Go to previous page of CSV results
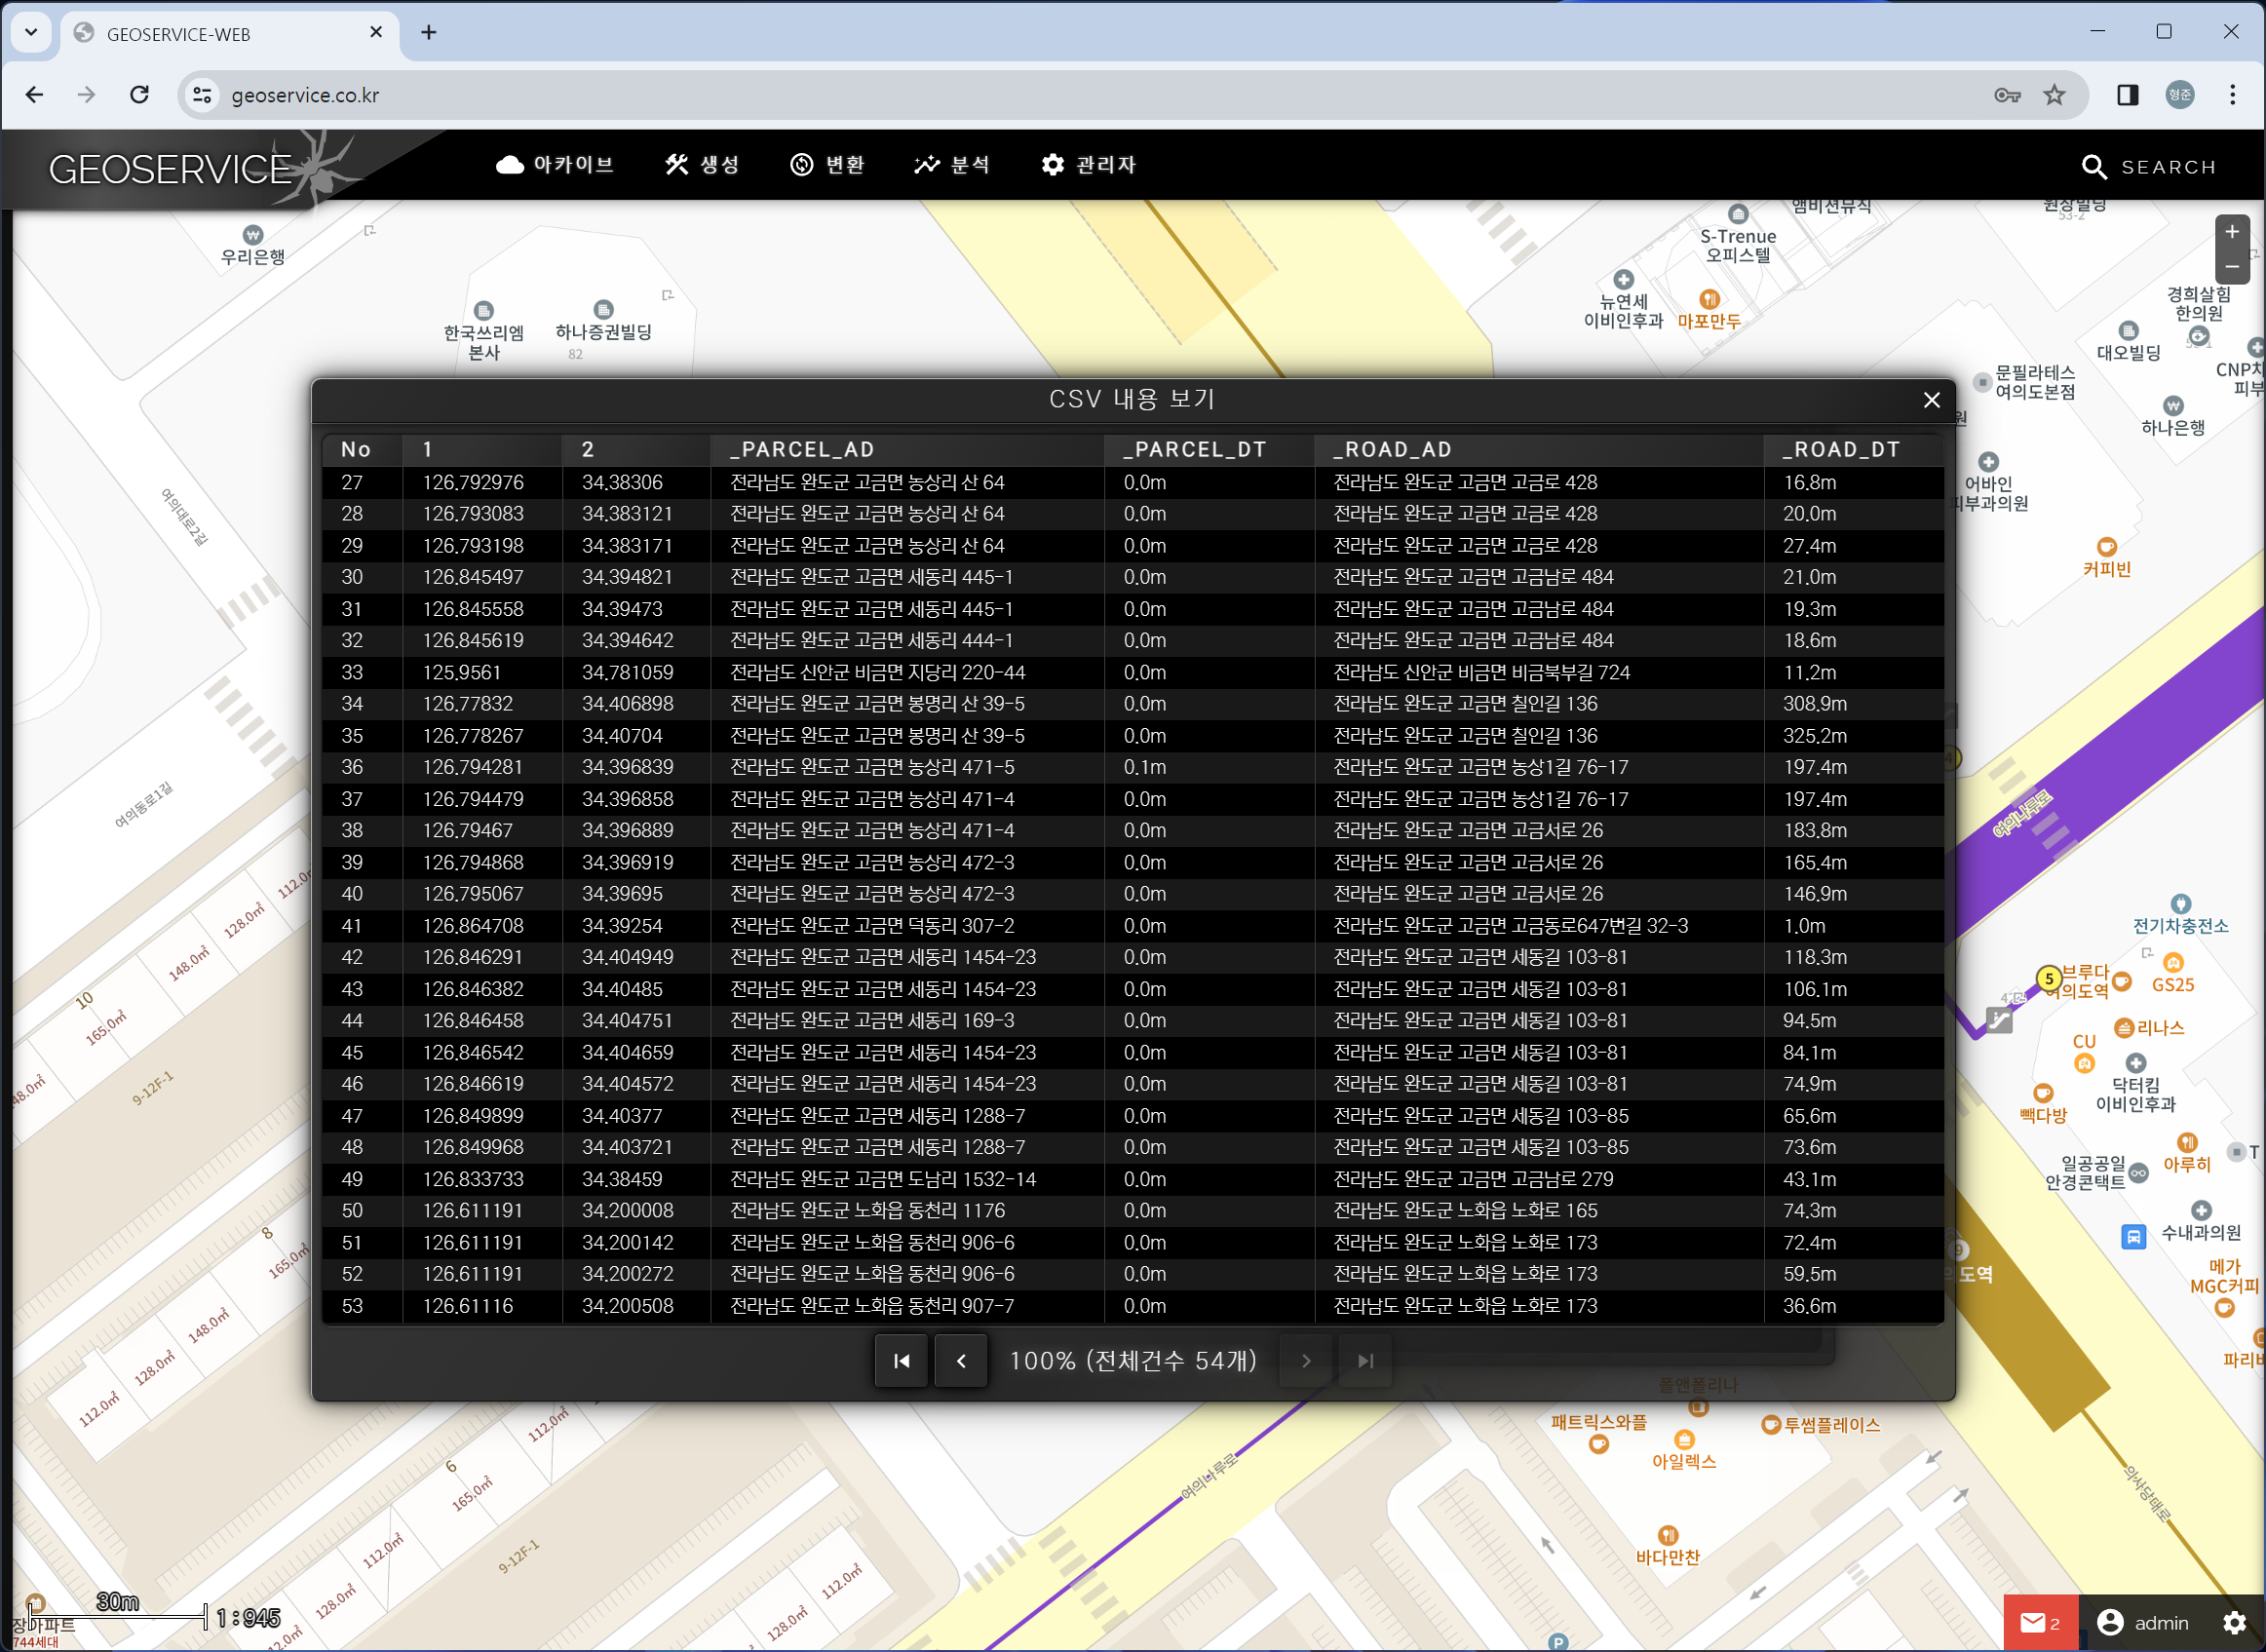 [x=961, y=1360]
